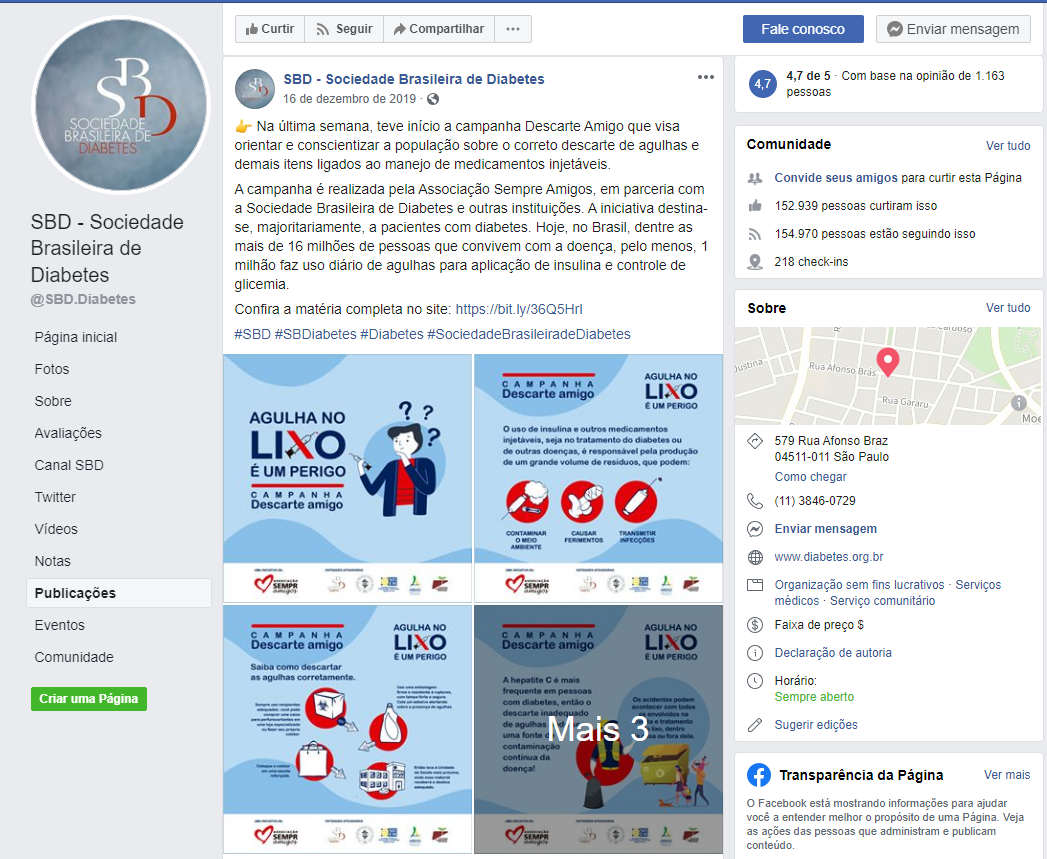Click the #SBD hashtag
This screenshot has width=1047, height=859.
(x=252, y=334)
